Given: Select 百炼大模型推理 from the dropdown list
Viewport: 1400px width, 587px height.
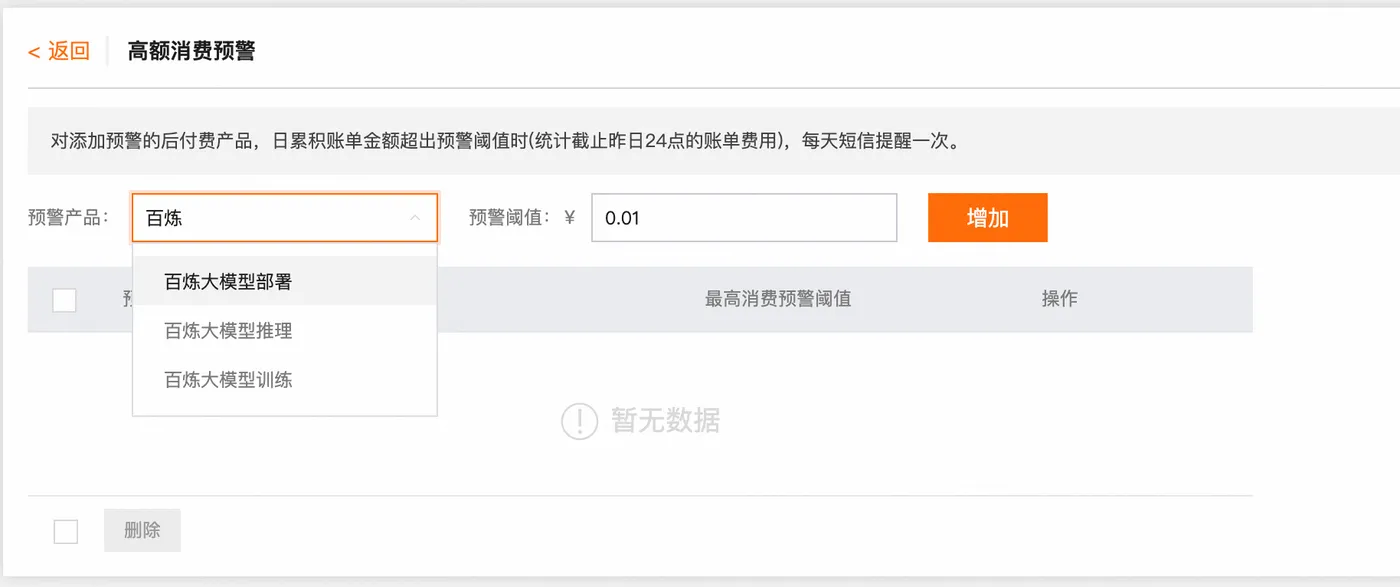Looking at the screenshot, I should tap(226, 331).
